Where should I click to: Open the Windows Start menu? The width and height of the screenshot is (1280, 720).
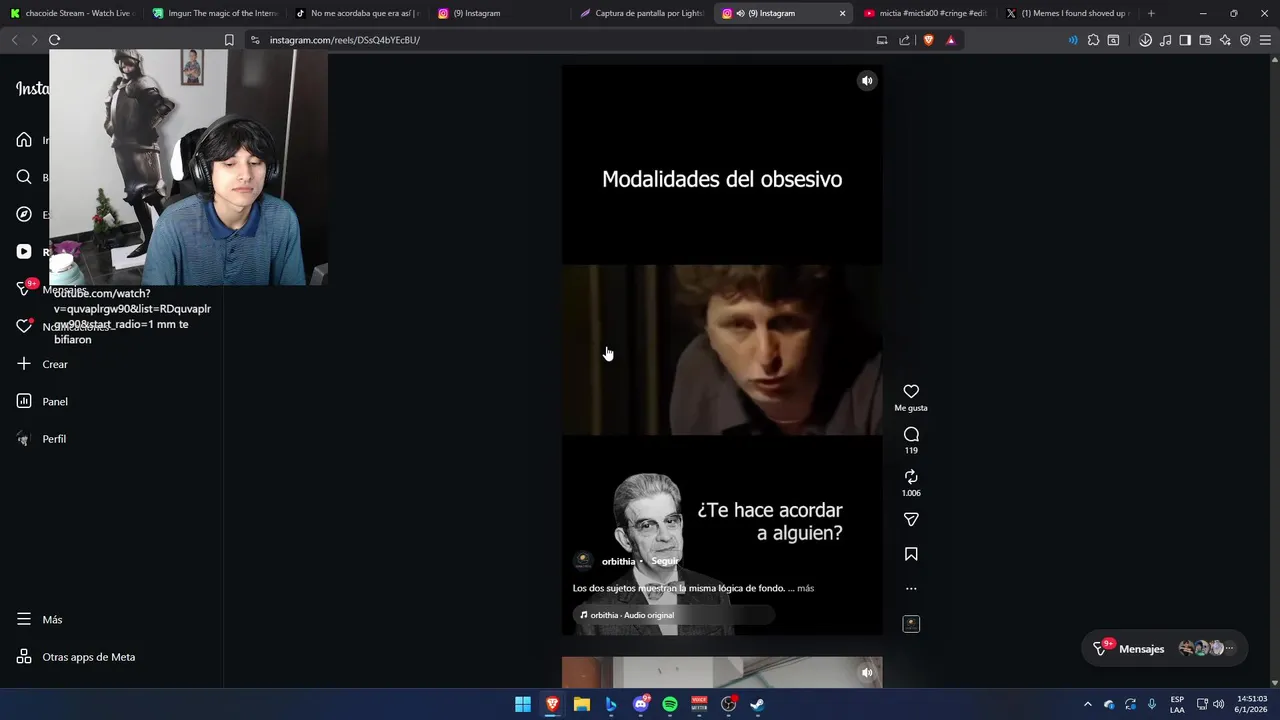click(523, 704)
